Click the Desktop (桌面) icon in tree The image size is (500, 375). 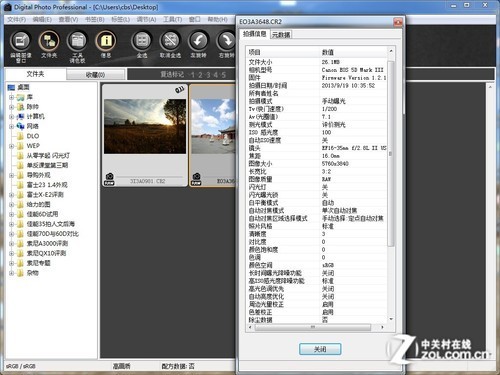(11, 87)
